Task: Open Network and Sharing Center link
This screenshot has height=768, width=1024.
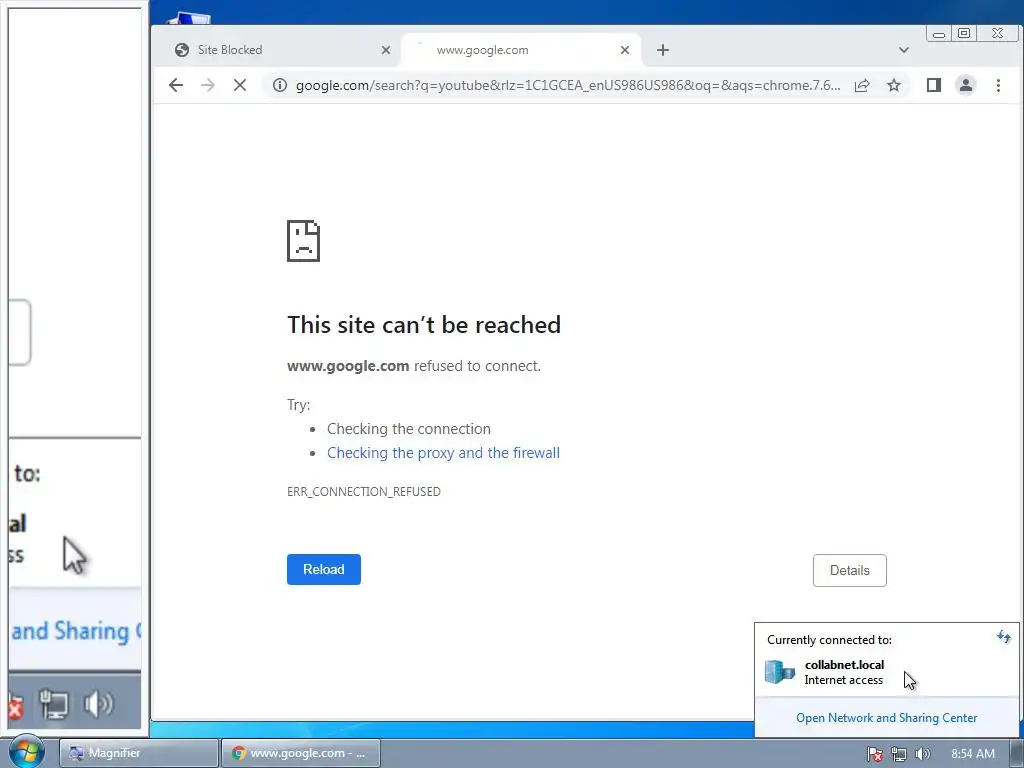Action: 886,718
